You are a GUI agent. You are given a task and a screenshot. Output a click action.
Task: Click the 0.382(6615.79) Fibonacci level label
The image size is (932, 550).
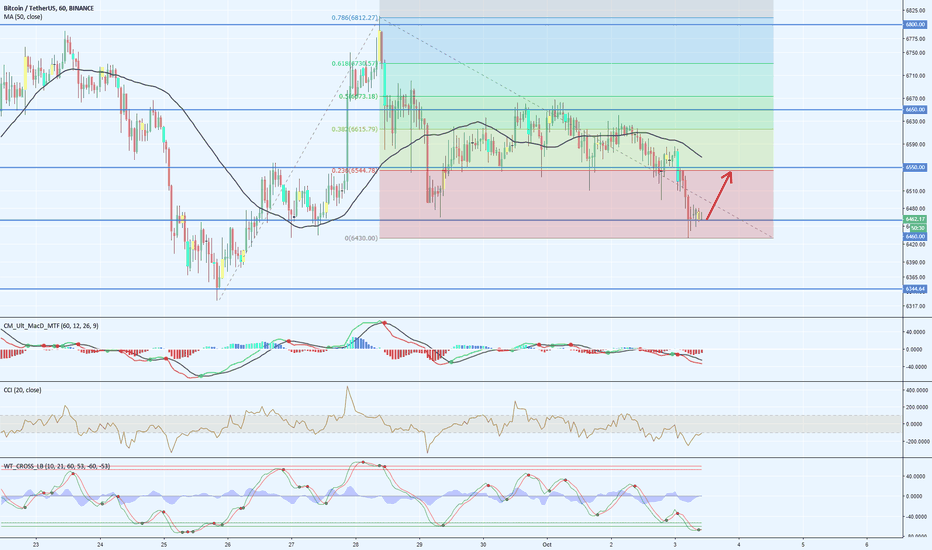coord(354,129)
